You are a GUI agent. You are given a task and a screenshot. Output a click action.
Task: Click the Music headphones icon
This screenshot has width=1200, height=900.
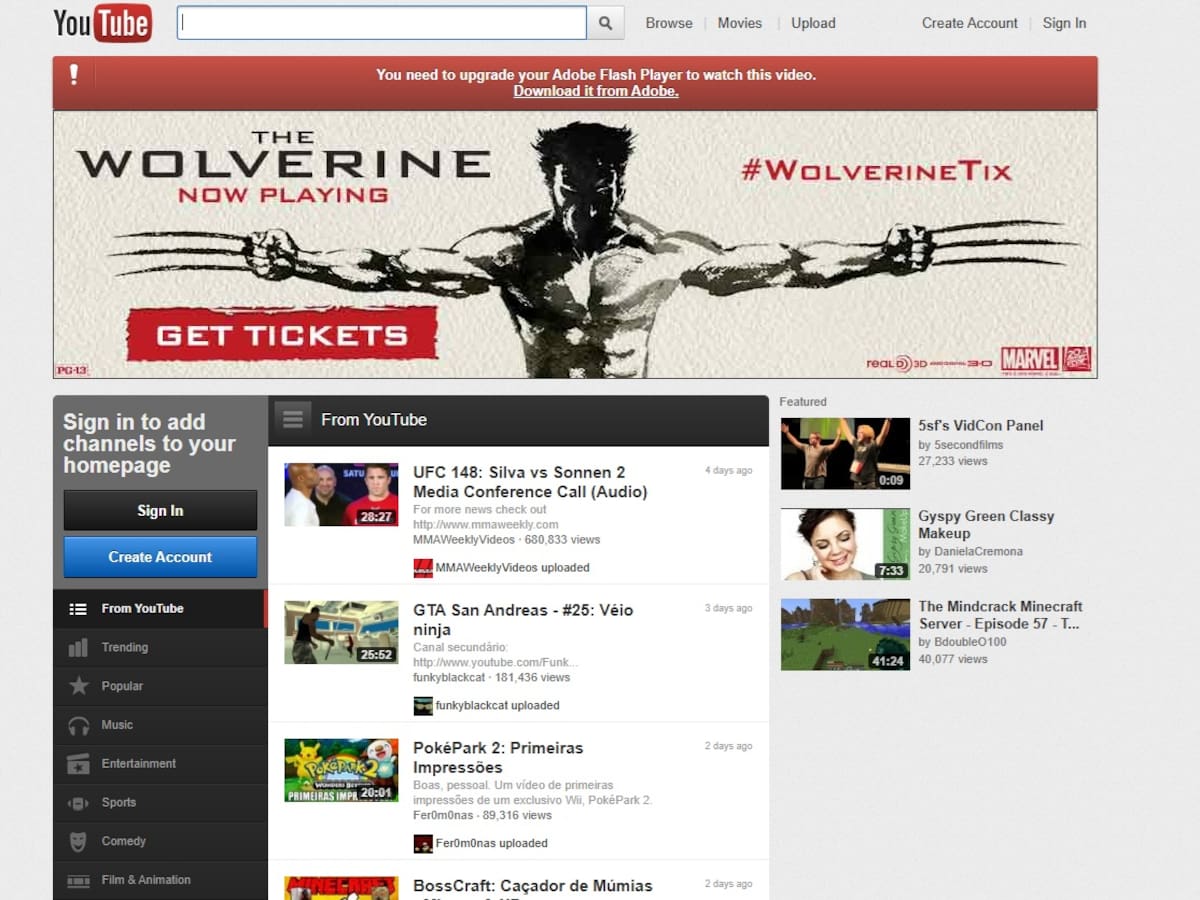[78, 725]
